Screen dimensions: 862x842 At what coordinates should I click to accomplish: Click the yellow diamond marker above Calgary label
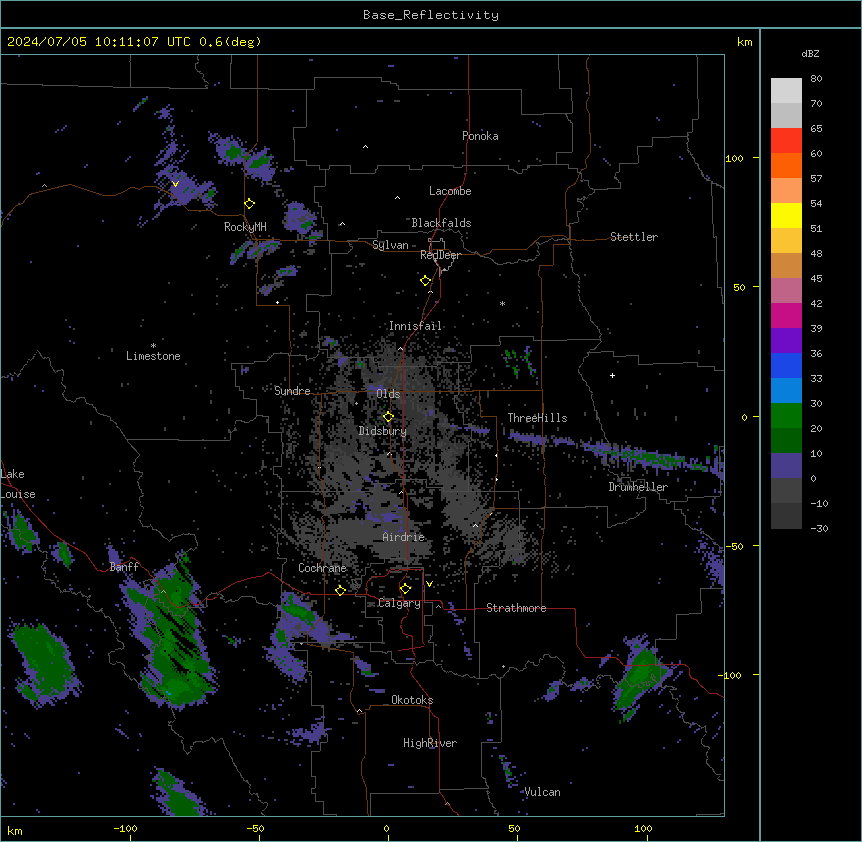pos(405,589)
